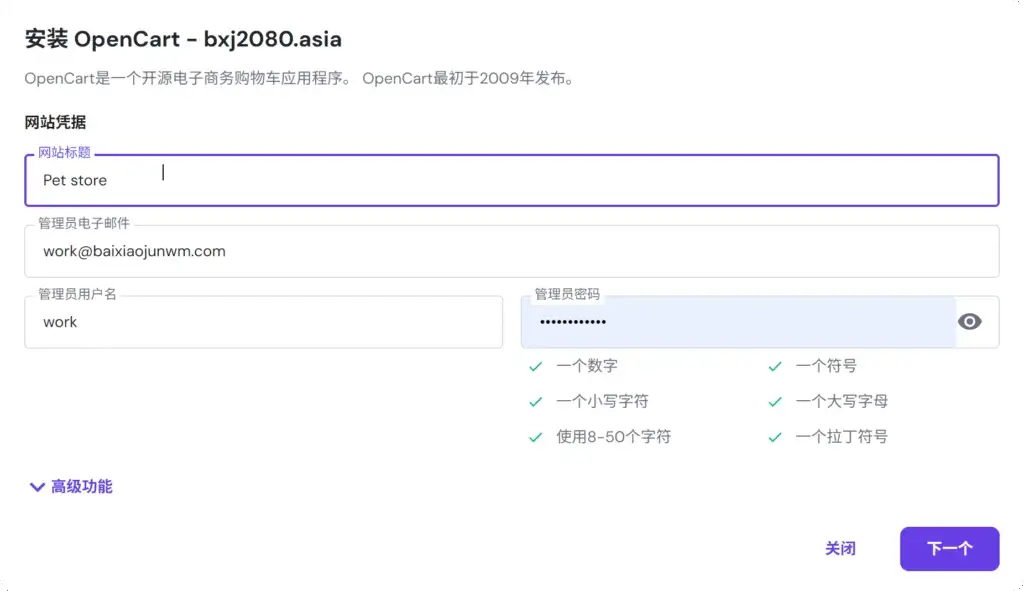Click the OpenCart description paragraph
Screen dimensions: 1024x591
(x=300, y=78)
